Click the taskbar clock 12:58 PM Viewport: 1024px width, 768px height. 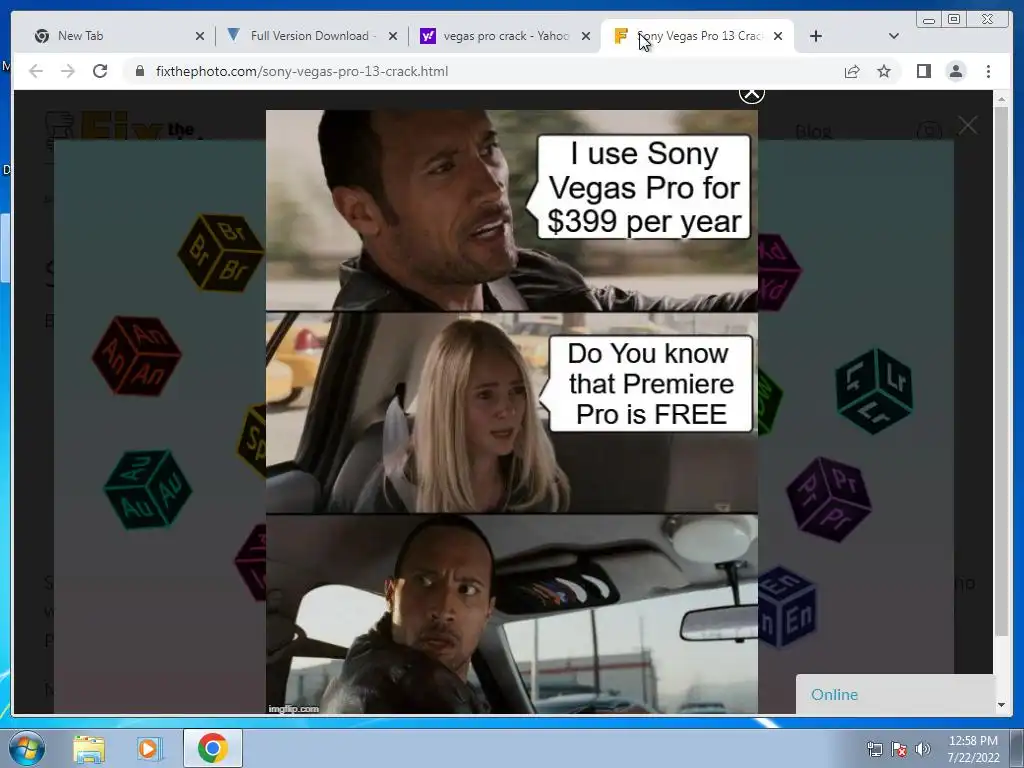click(x=973, y=749)
